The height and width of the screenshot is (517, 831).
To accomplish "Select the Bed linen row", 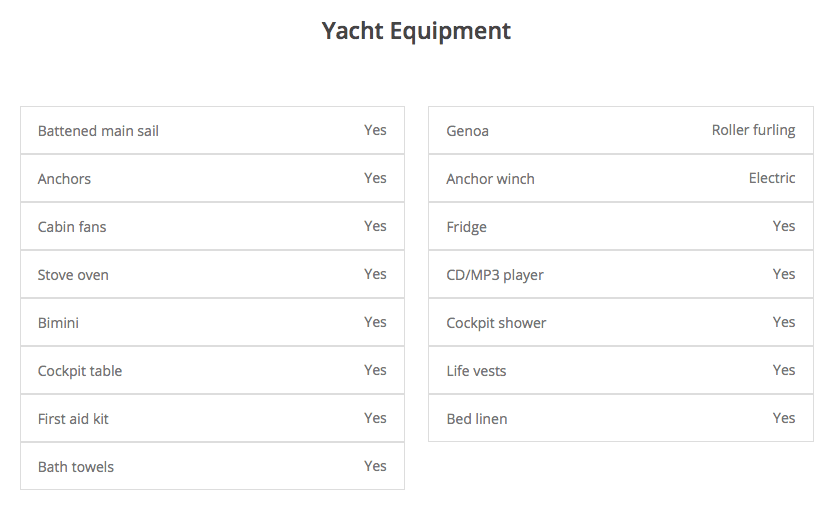I will [x=620, y=419].
